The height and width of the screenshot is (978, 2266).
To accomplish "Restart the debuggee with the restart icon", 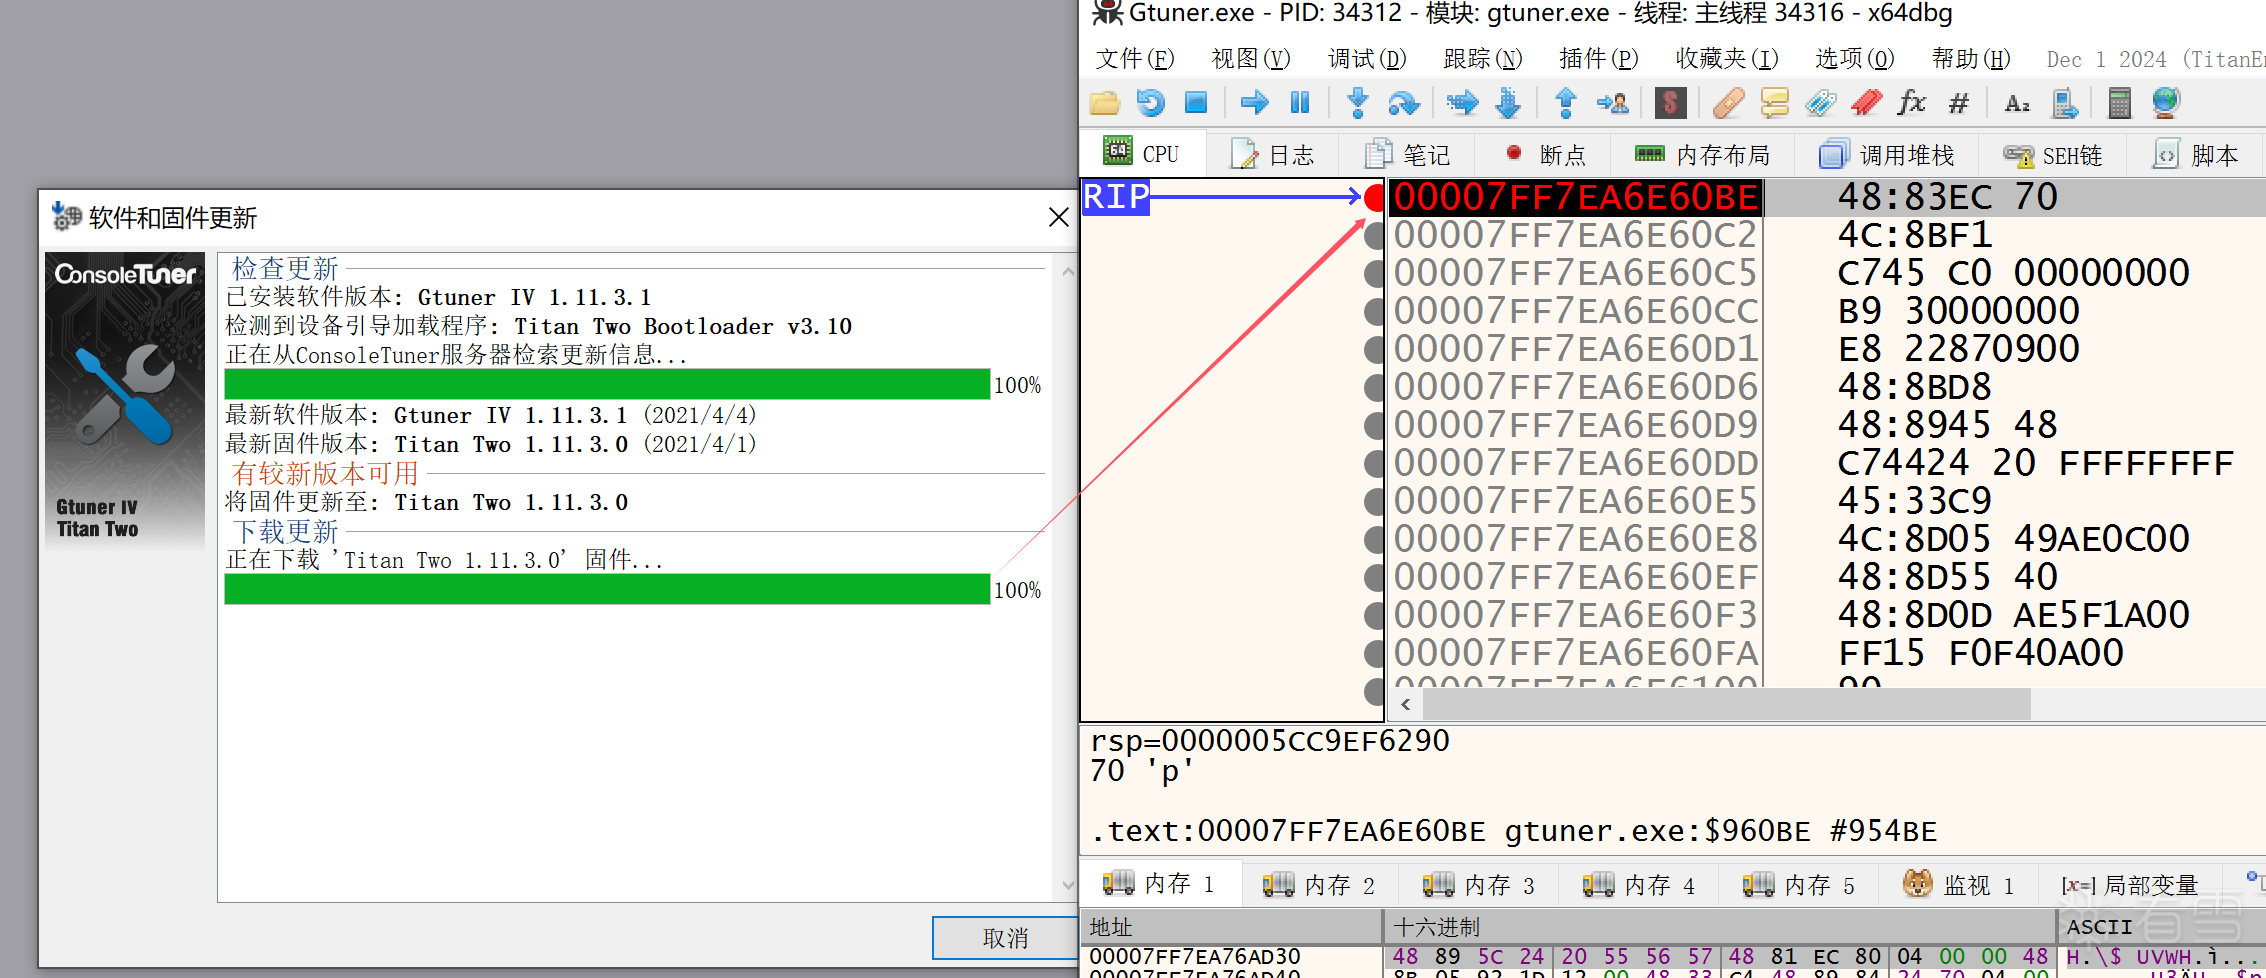I will [1150, 102].
